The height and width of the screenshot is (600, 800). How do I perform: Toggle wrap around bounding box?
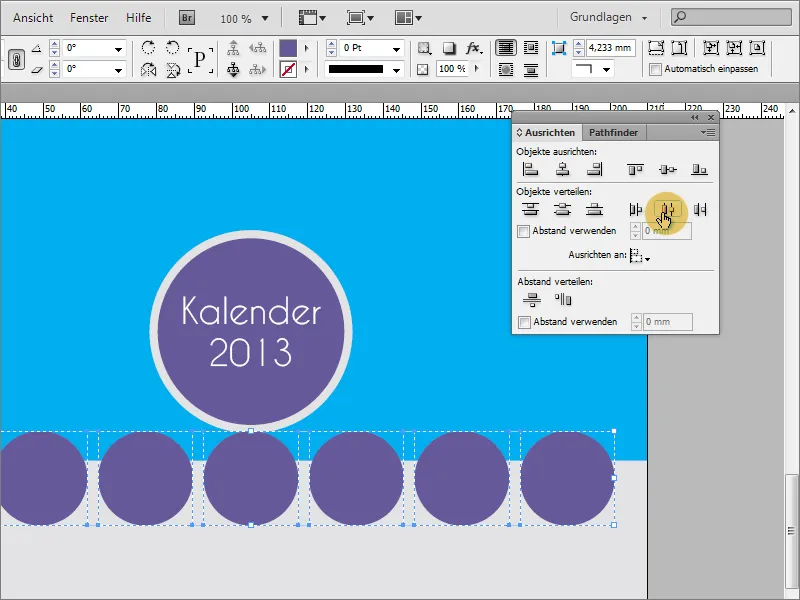point(531,48)
